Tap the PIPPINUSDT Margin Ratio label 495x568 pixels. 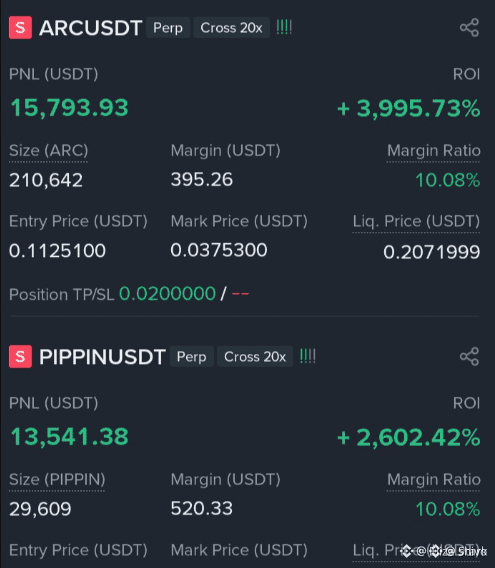(434, 479)
